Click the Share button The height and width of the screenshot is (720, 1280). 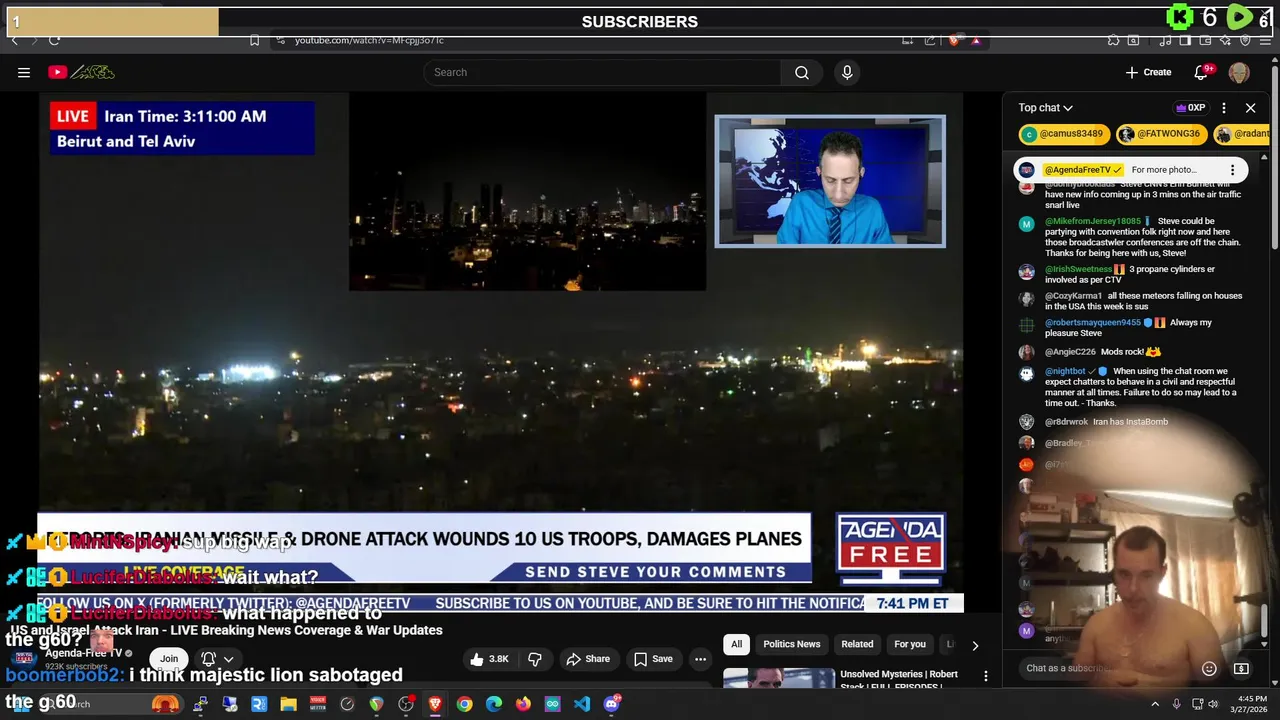[x=588, y=659]
